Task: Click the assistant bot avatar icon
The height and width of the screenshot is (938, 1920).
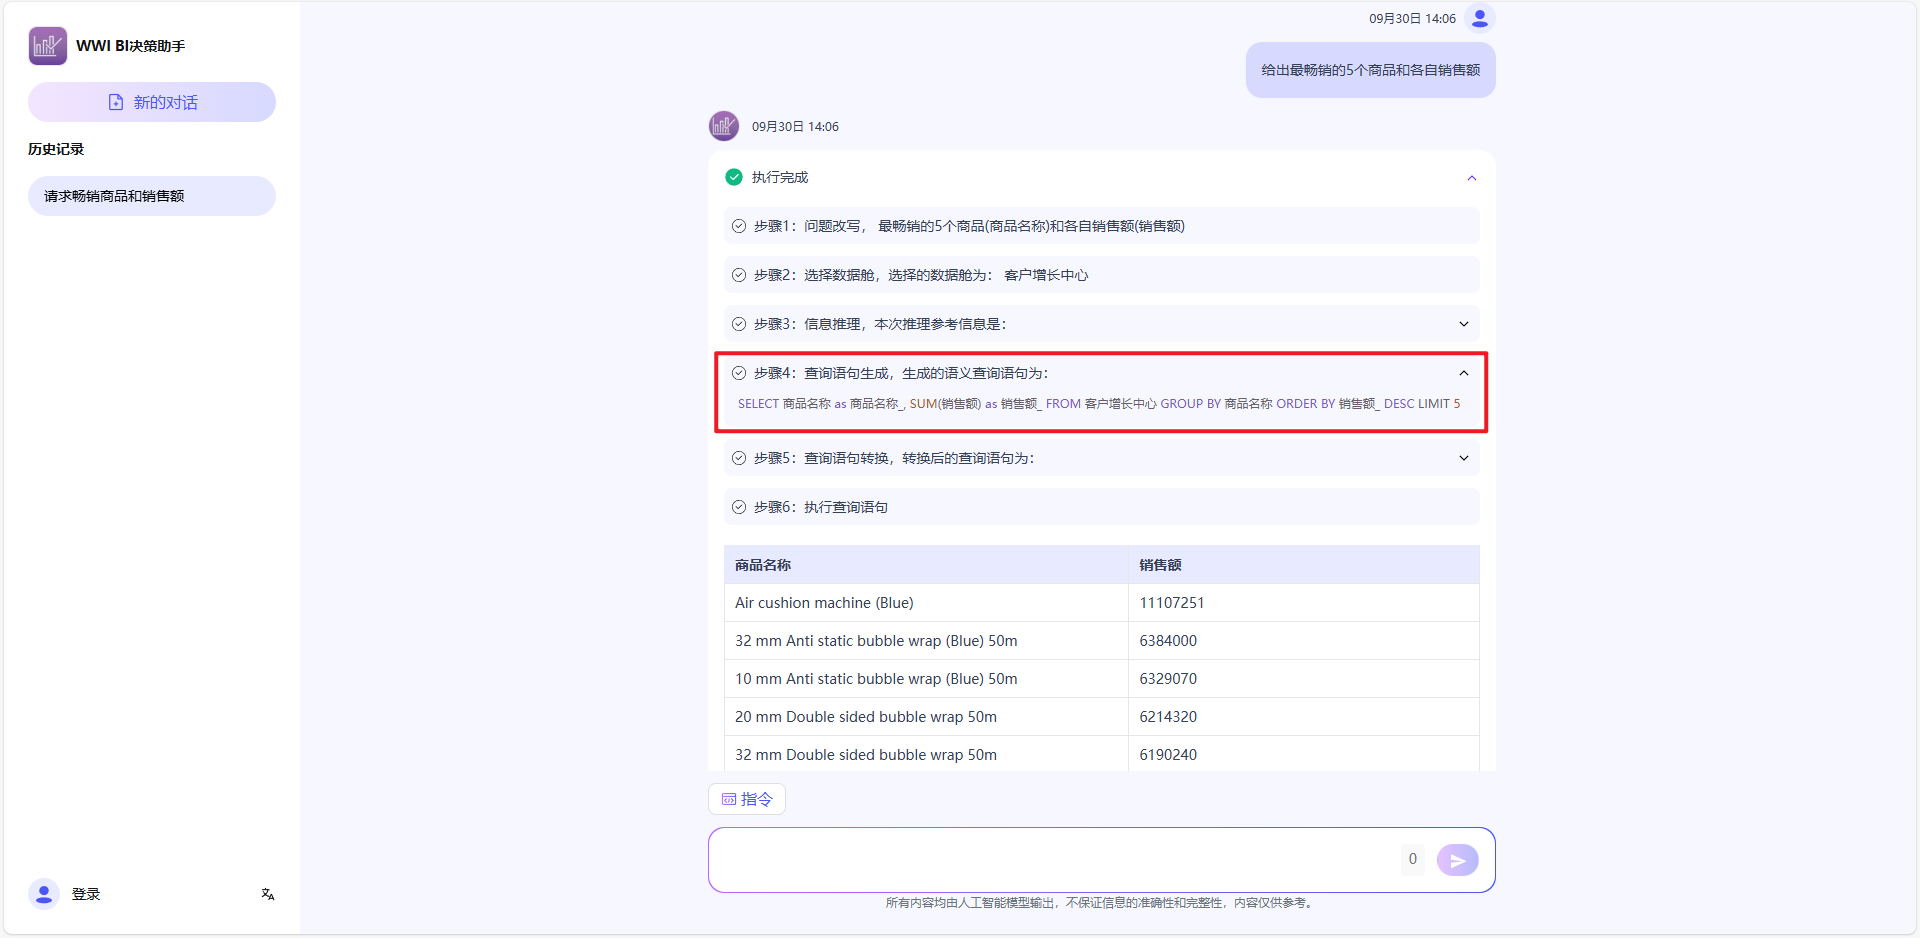Action: 723,126
